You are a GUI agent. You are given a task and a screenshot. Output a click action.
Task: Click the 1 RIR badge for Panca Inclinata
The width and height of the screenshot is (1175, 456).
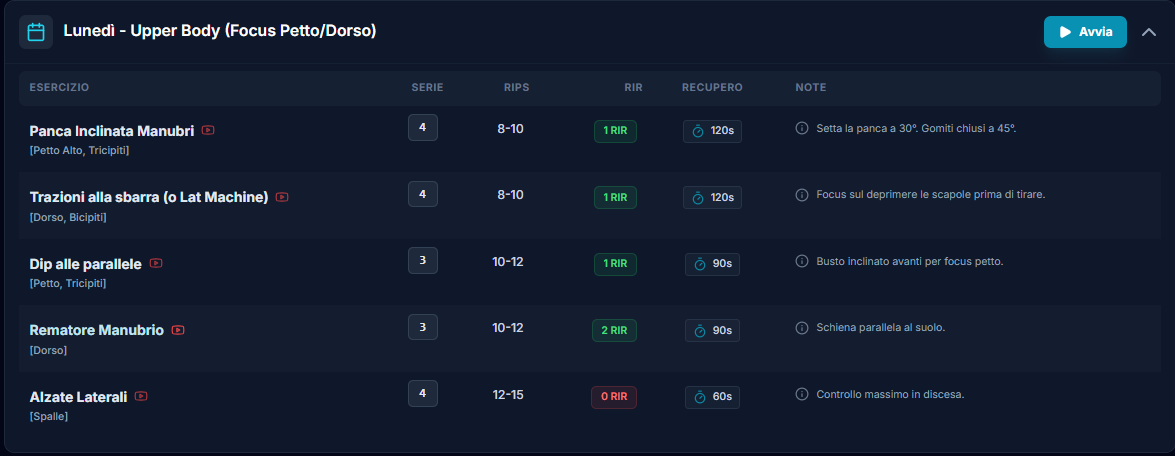click(615, 131)
